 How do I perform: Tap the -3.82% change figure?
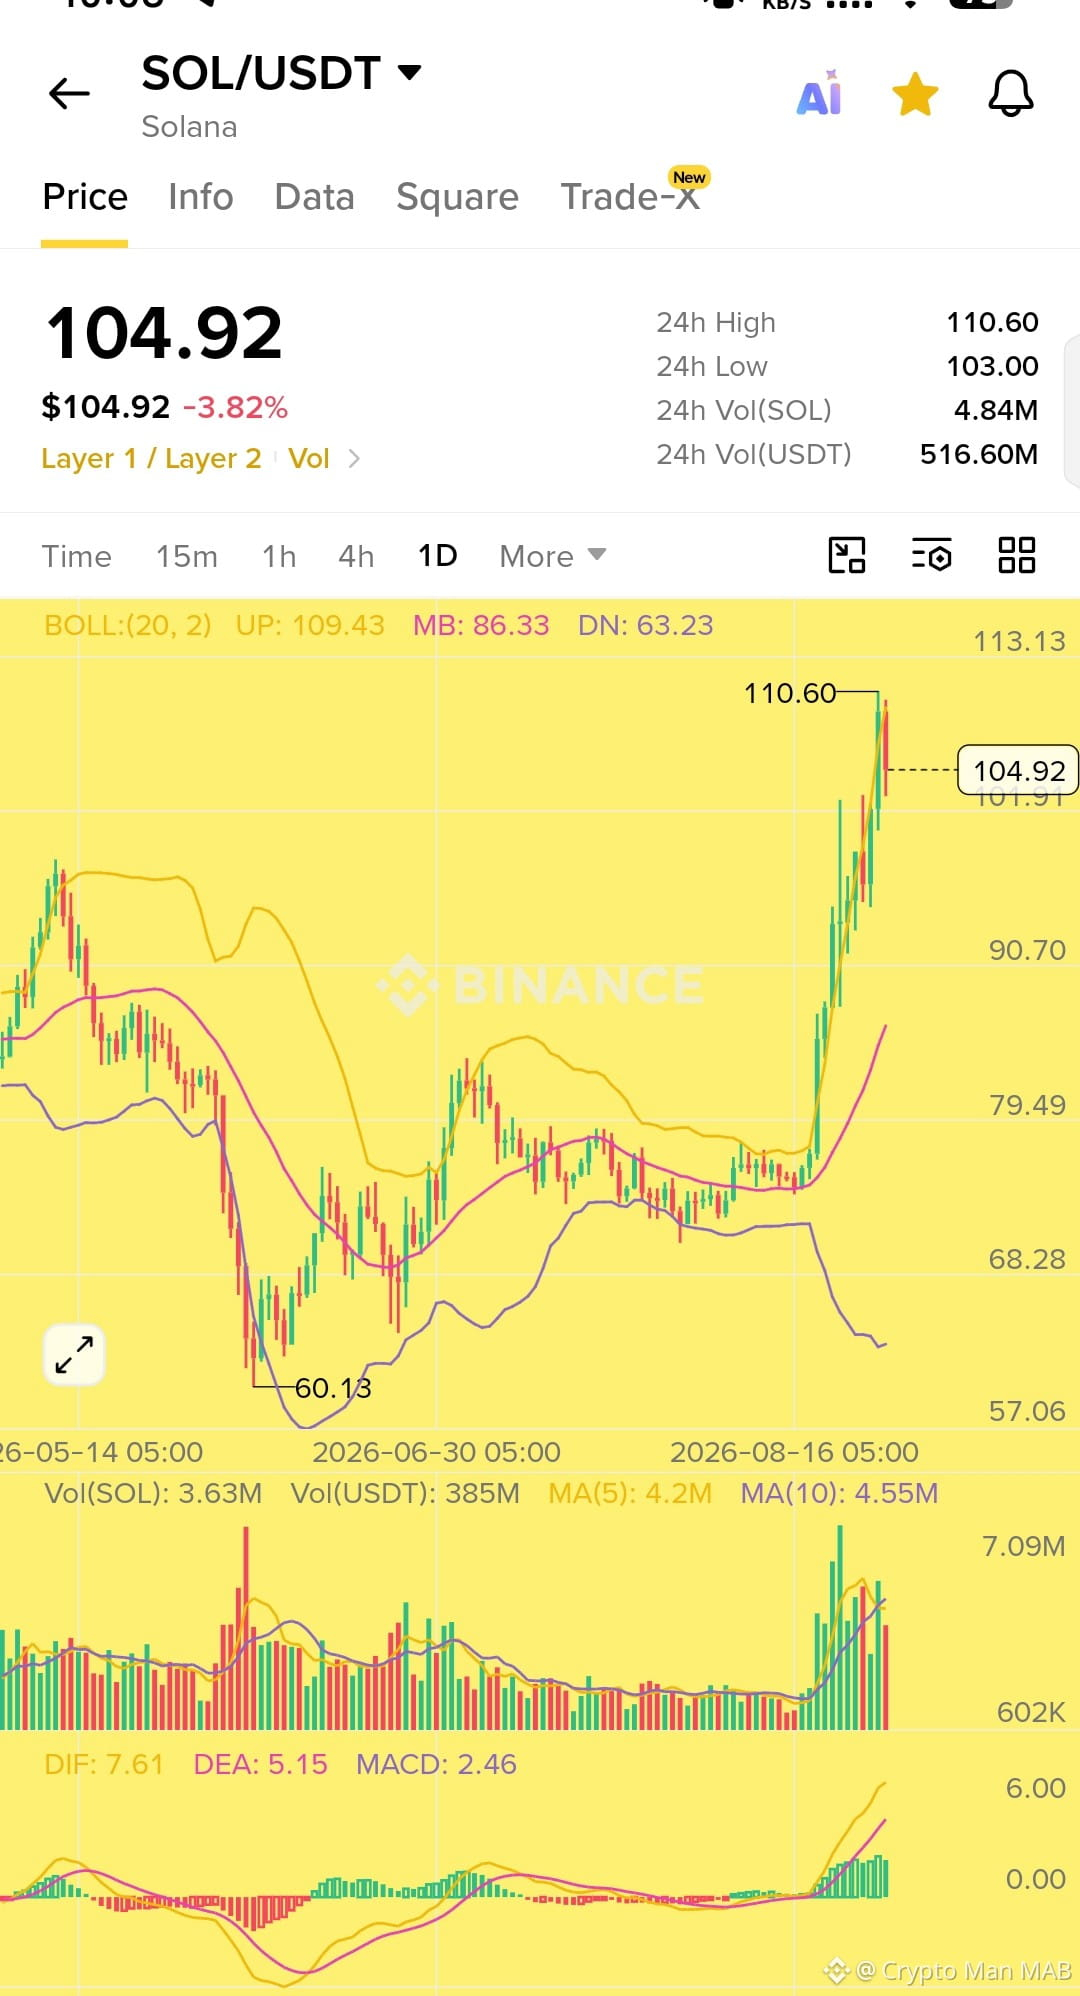point(235,407)
